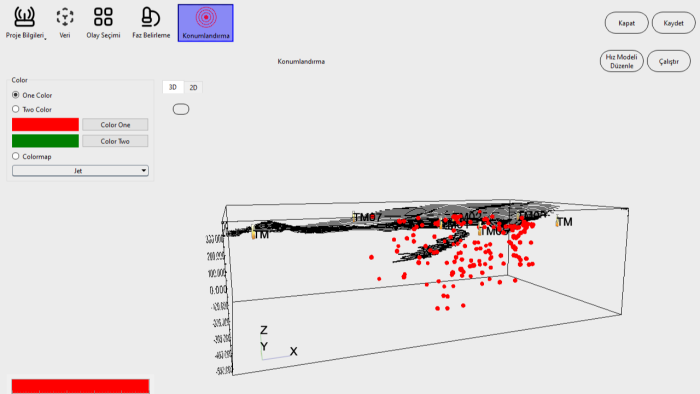Open Hız Modeli Düzenle
The image size is (700, 394).
point(621,61)
